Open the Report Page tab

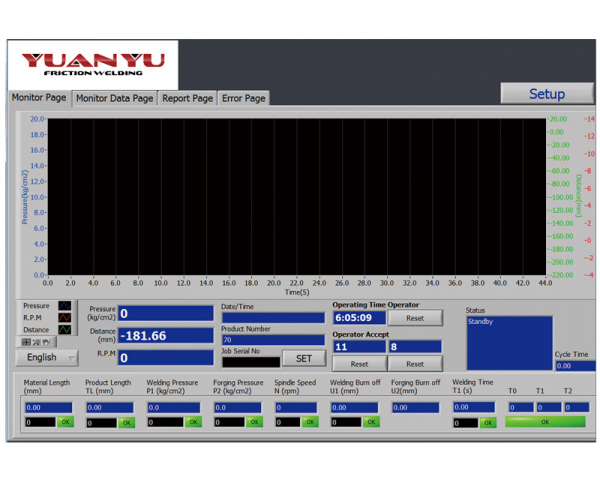pyautogui.click(x=188, y=98)
